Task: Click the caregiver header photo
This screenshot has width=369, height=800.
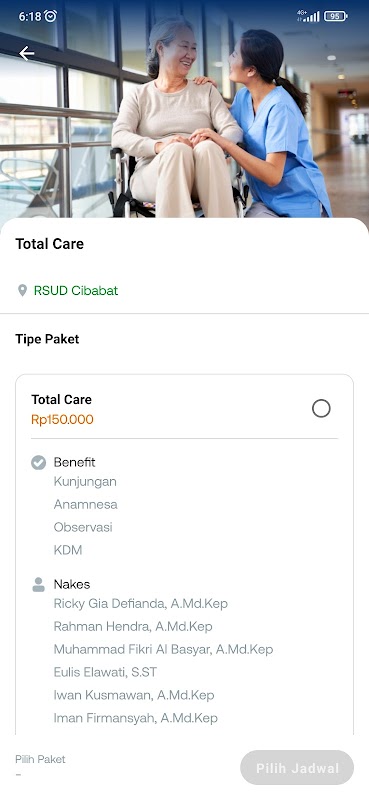Action: [x=184, y=109]
